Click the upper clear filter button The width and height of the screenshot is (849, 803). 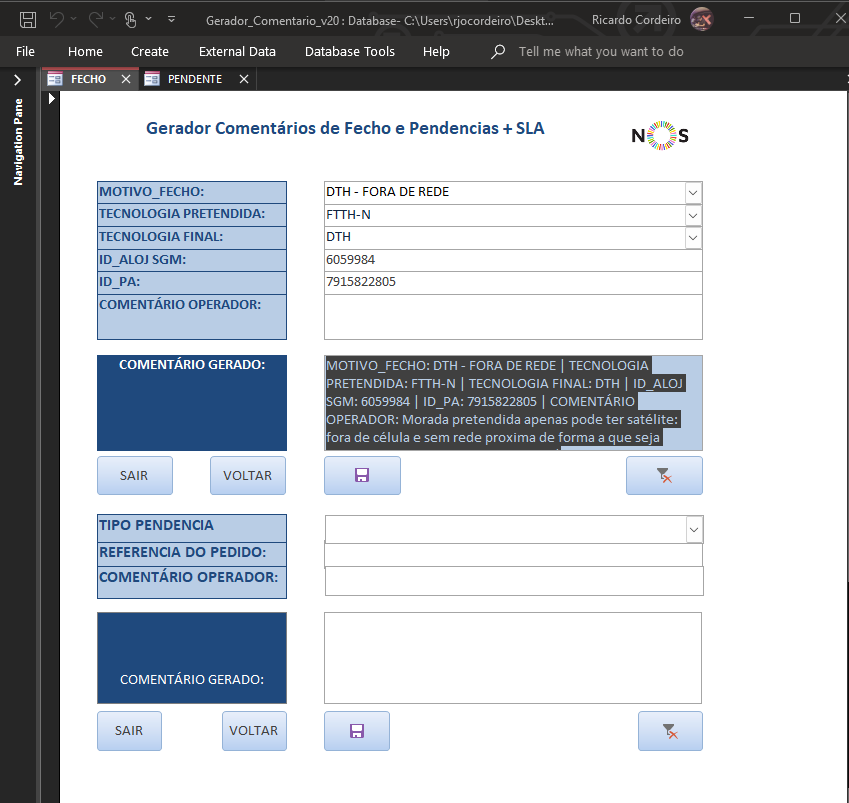[x=664, y=475]
